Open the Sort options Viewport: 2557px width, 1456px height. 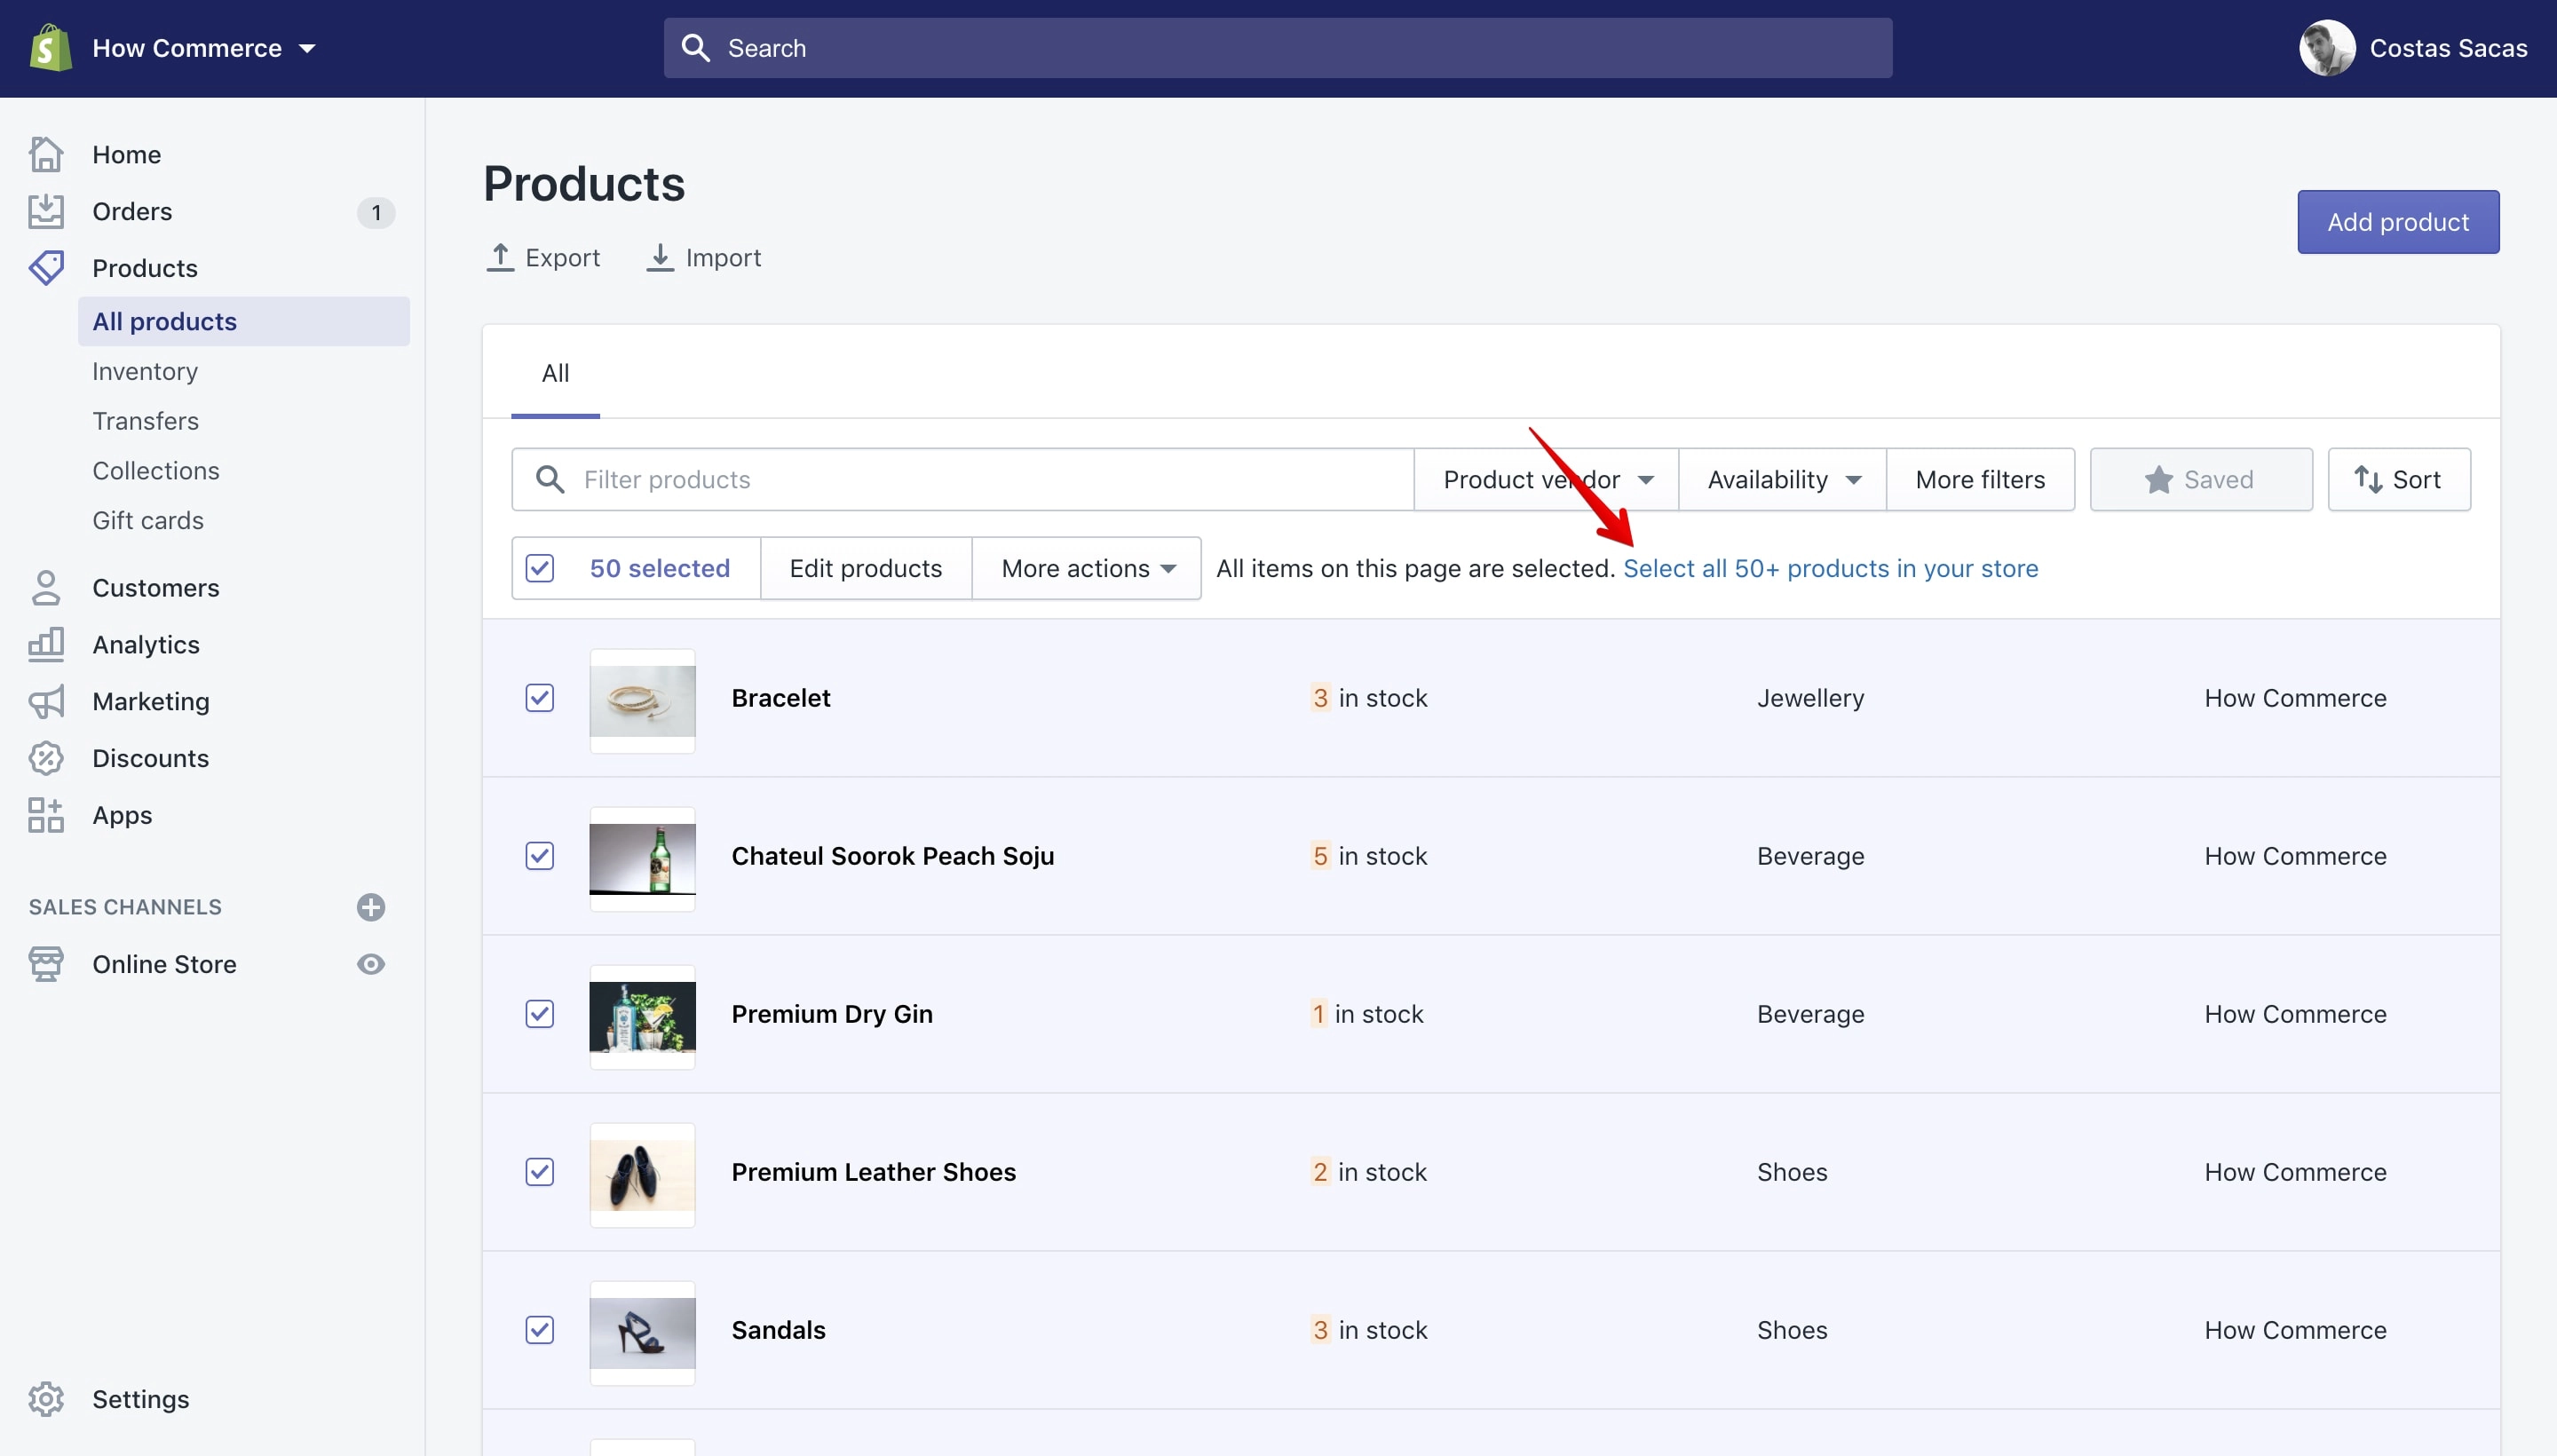(2399, 479)
